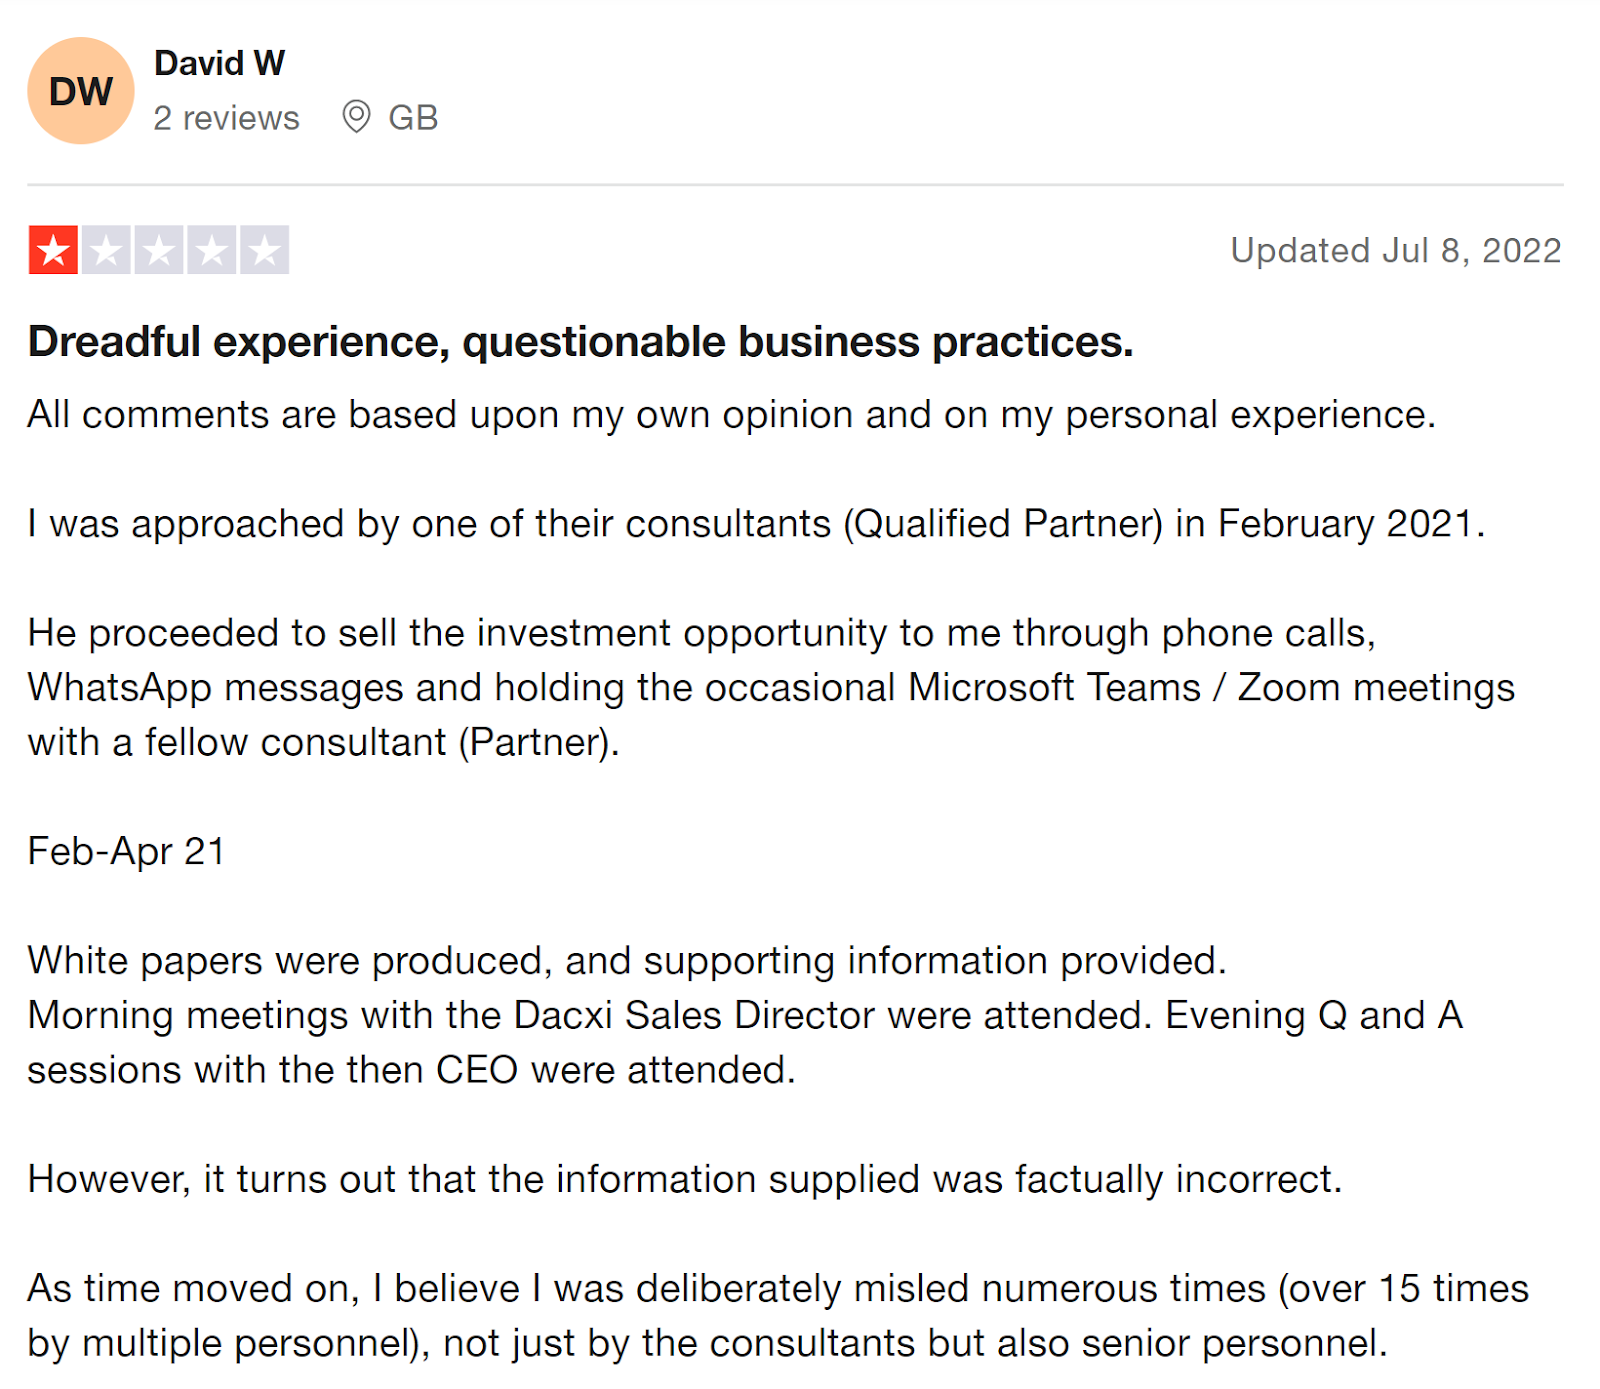Click the "All comments are based" sentence
The width and height of the screenshot is (1600, 1389).
(x=731, y=414)
